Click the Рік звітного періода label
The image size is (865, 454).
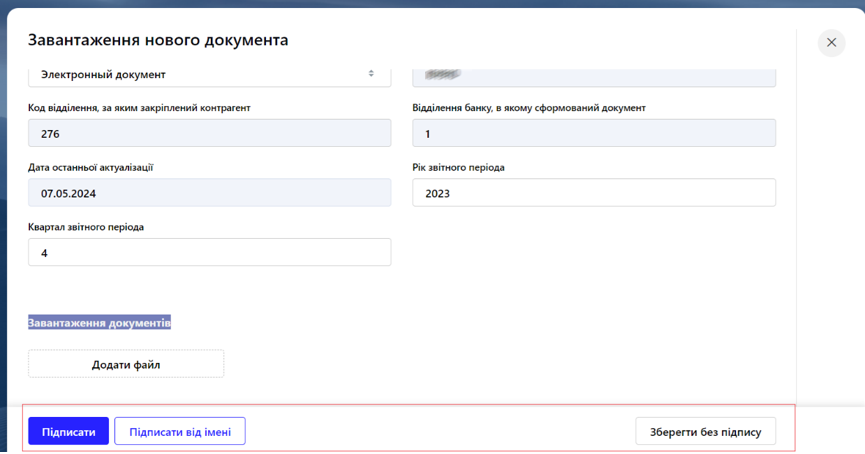click(x=458, y=167)
